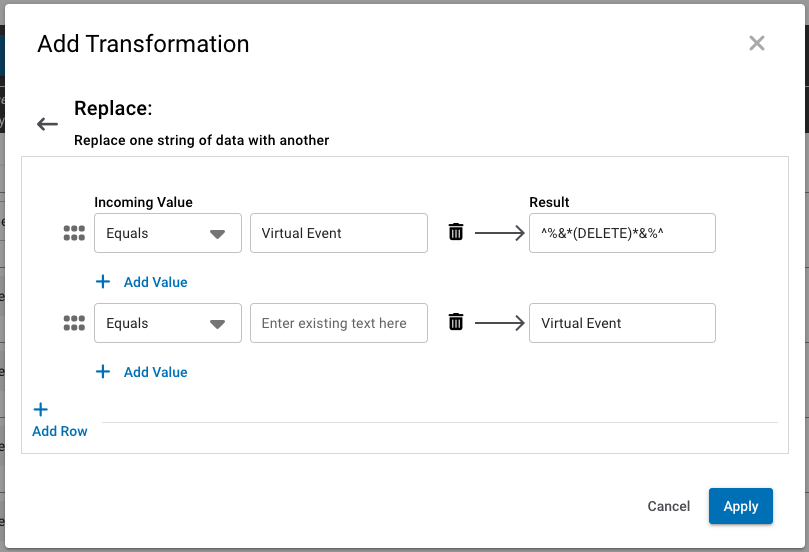Close the Add Transformation dialog

(x=756, y=43)
